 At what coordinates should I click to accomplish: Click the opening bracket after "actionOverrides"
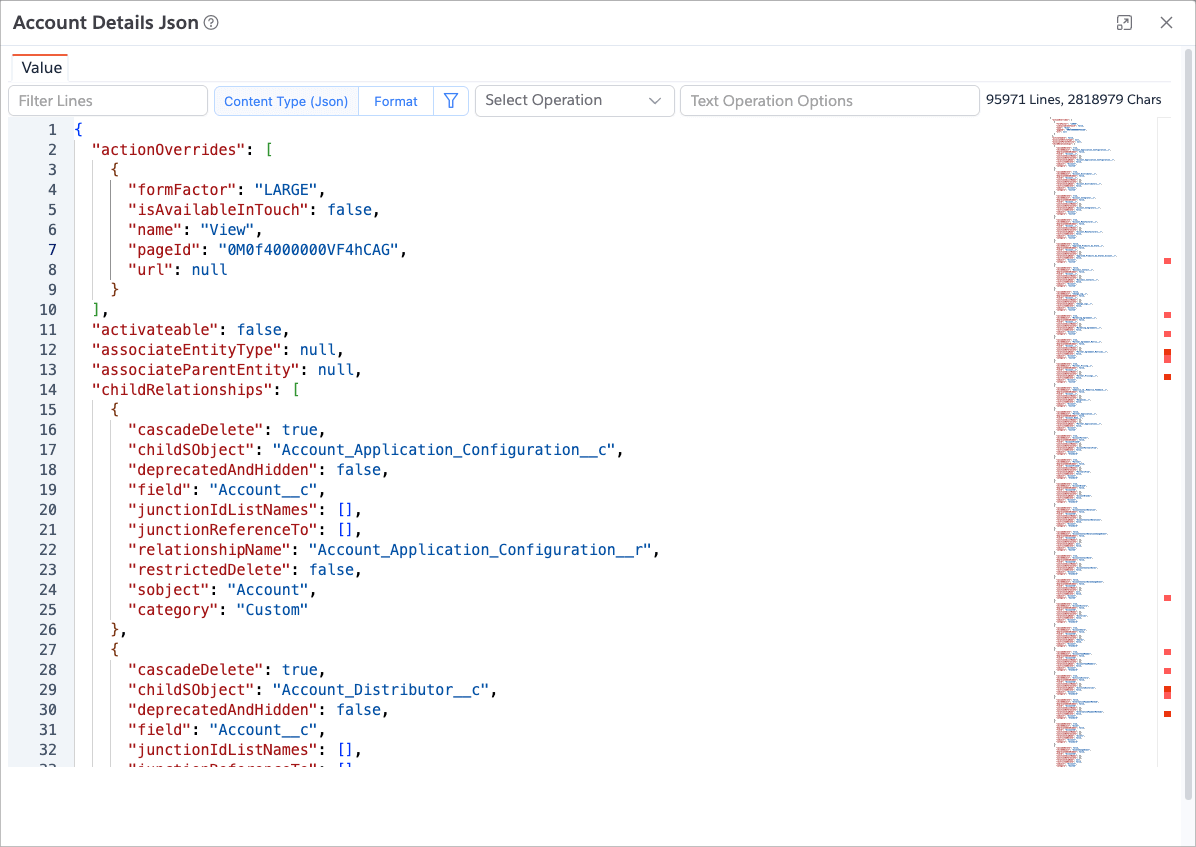click(269, 150)
